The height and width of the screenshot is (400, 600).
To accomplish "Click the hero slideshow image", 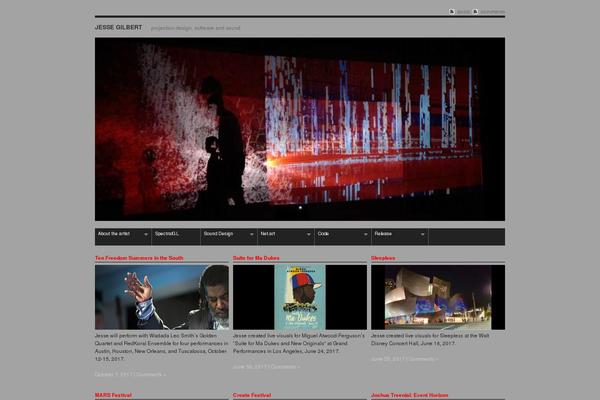I will [x=300, y=129].
